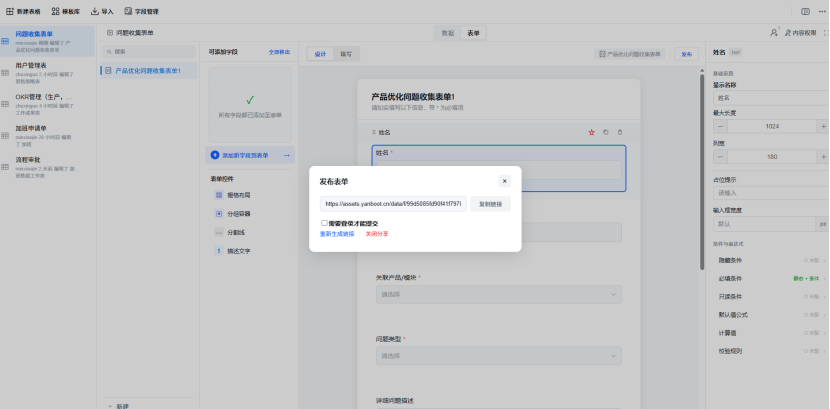Toggle the side panel layout icon at top right
830x409 pixels.
(805, 11)
